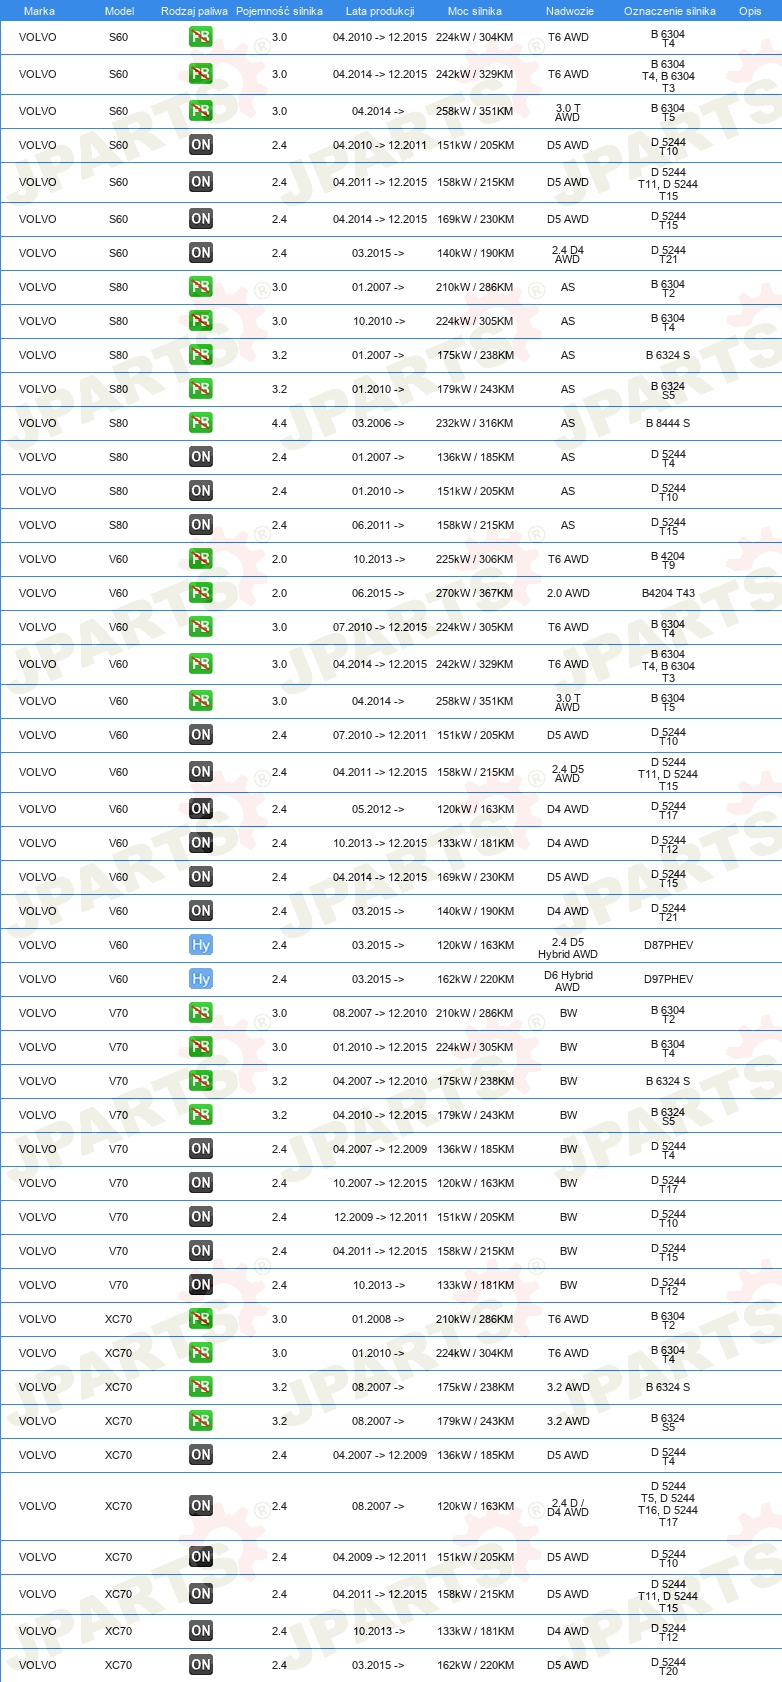Click the petrol icon in S60 224kW / 304KM row
Image resolution: width=782 pixels, height=1682 pixels.
[x=201, y=37]
